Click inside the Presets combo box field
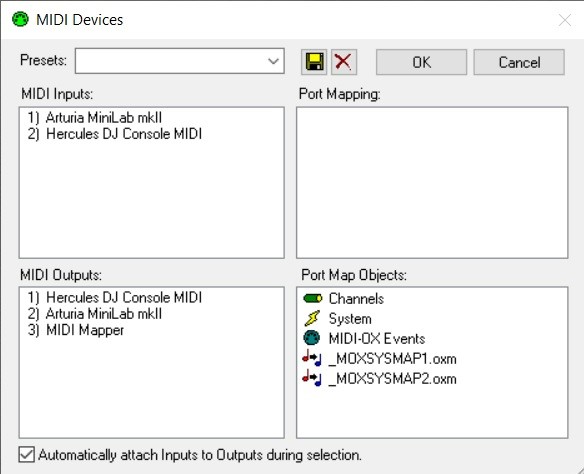Viewport: 584px width, 474px height. pos(180,61)
